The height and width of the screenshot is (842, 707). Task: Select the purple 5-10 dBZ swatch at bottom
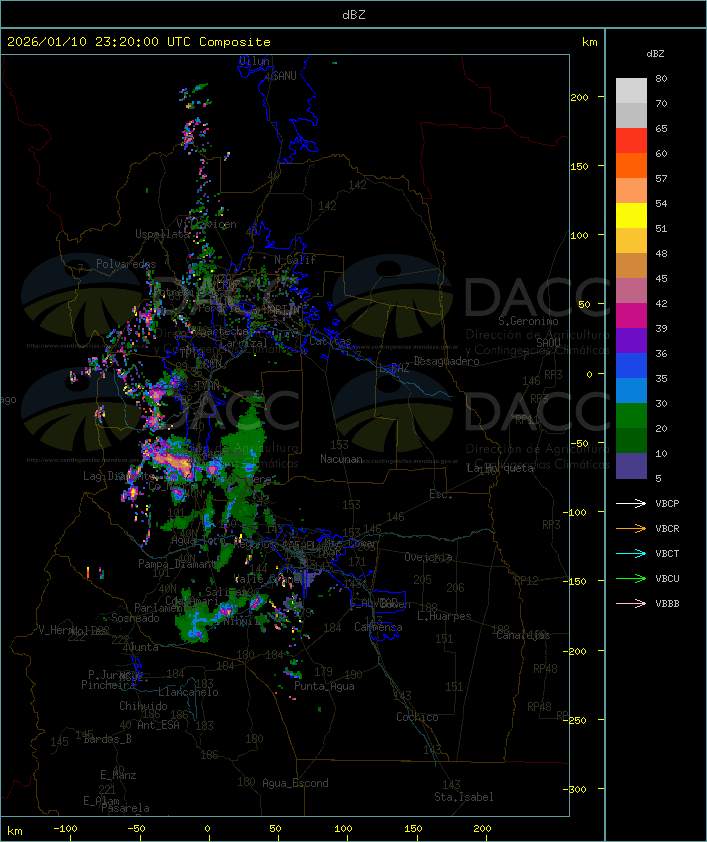631,466
